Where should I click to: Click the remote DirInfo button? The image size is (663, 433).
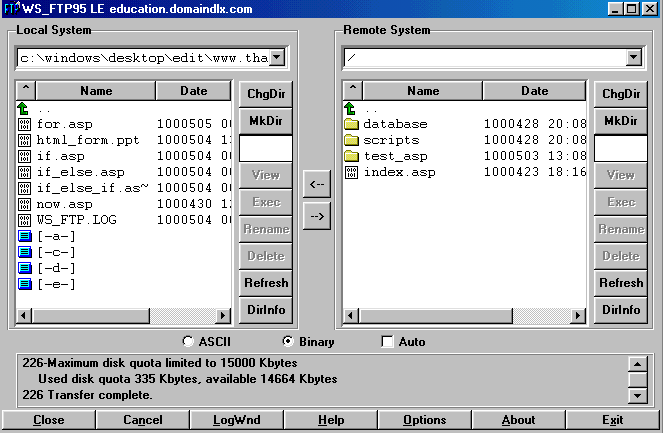[621, 310]
